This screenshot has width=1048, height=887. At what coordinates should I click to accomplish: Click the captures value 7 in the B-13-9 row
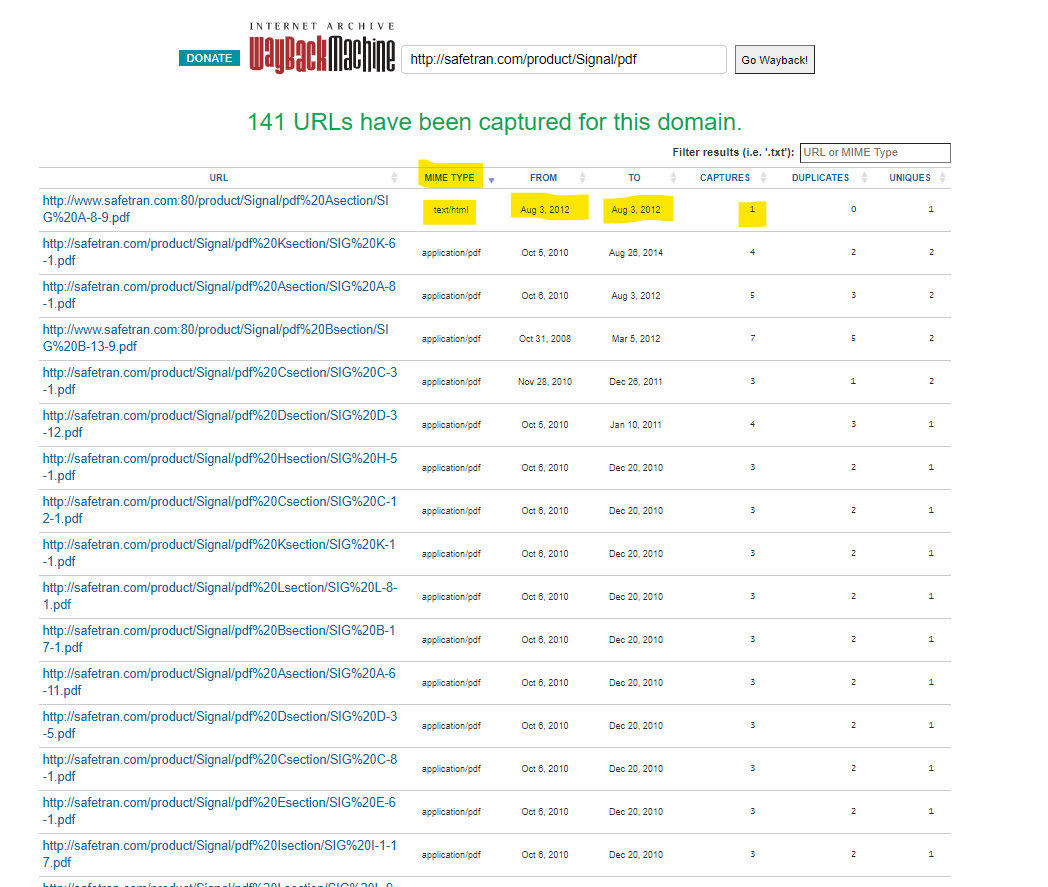(x=753, y=338)
